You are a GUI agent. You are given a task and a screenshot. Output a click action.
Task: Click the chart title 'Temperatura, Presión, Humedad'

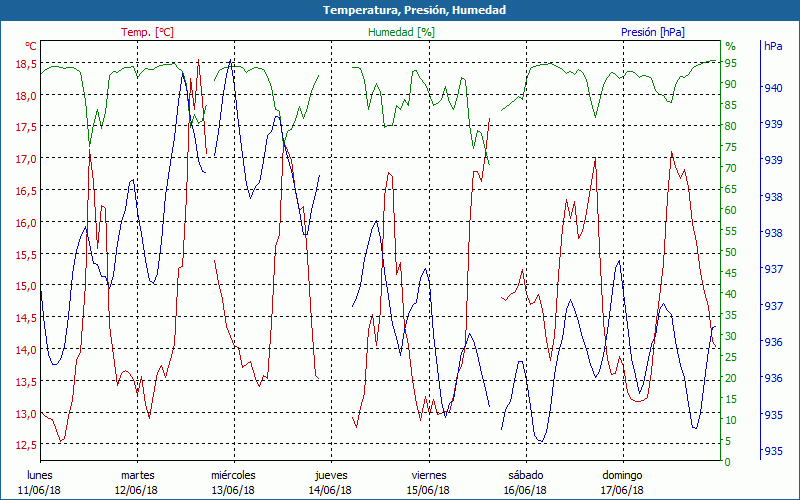414,10
